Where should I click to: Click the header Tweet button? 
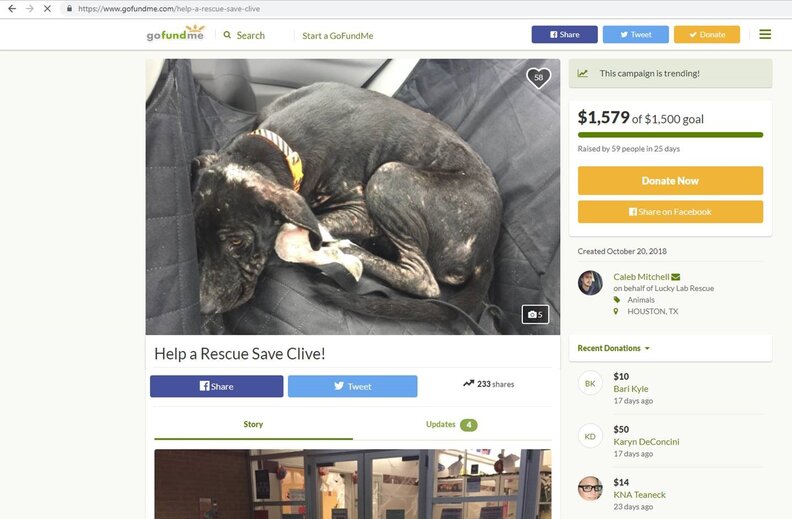(x=635, y=34)
